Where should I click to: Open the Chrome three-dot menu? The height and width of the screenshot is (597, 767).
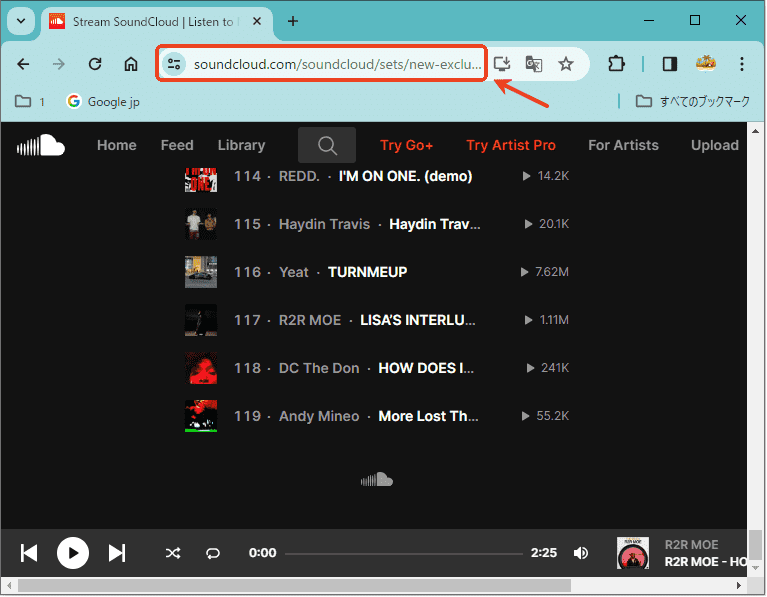742,64
